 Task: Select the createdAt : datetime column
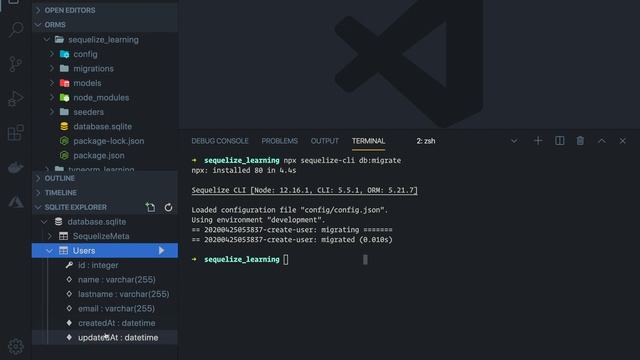(x=105, y=323)
